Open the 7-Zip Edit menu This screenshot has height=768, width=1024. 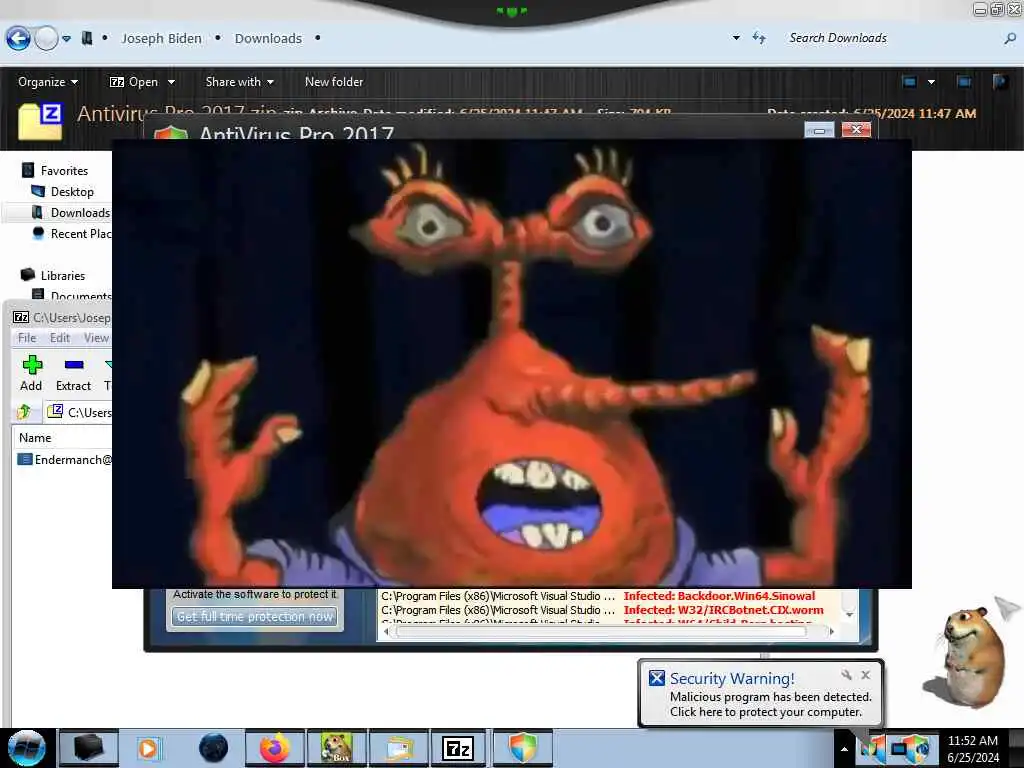click(x=59, y=338)
